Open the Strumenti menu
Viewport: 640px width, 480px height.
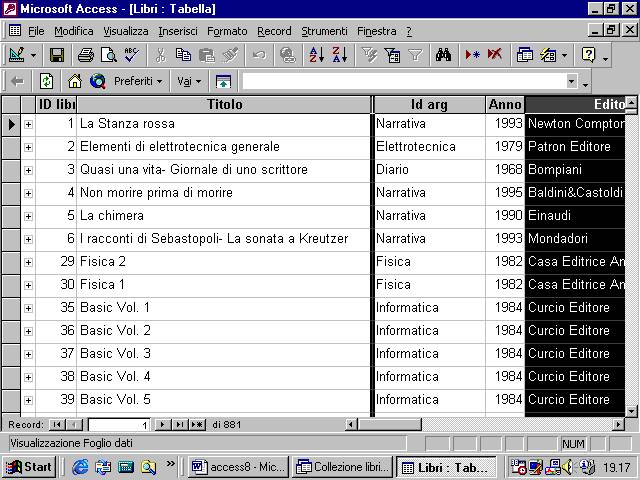point(324,31)
